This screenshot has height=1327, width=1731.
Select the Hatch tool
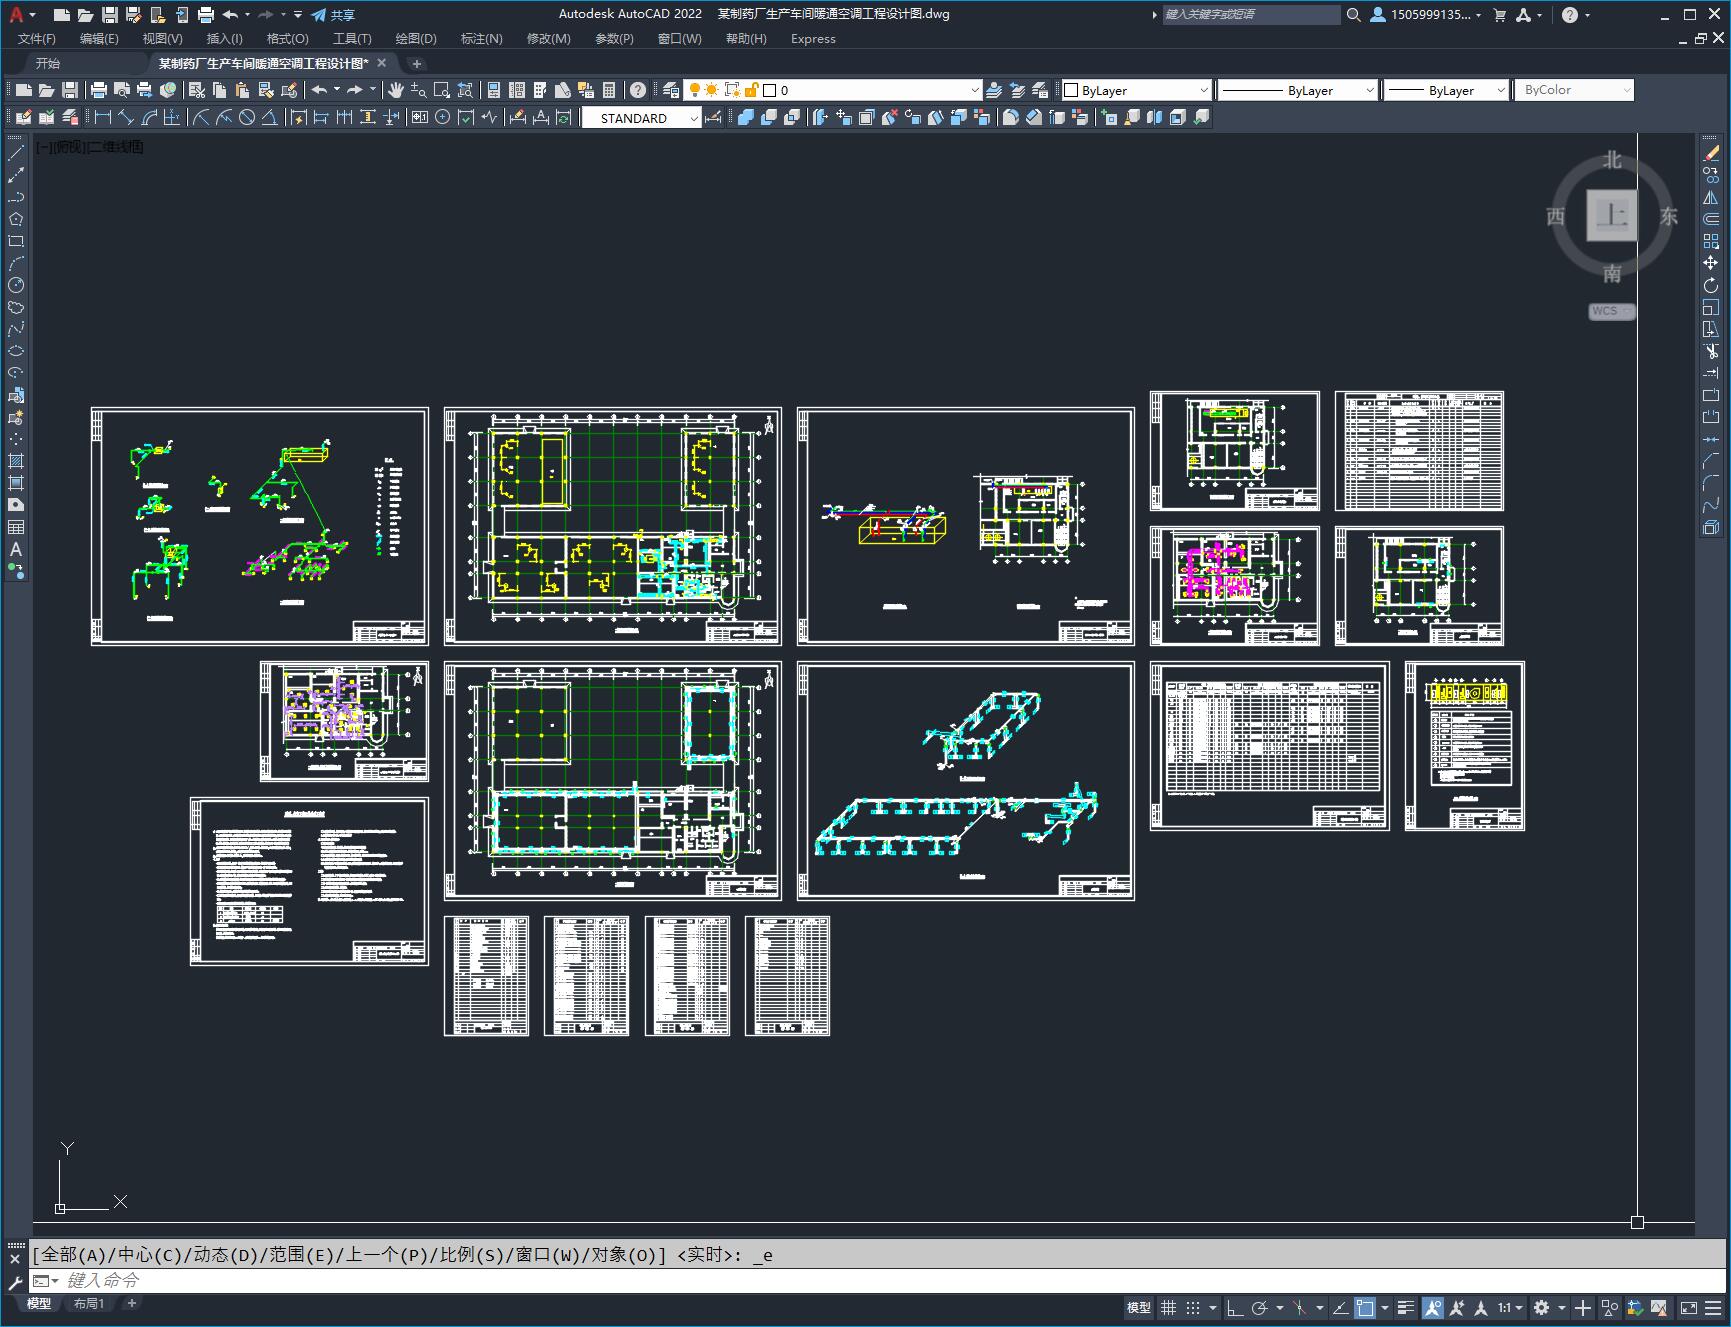click(16, 461)
